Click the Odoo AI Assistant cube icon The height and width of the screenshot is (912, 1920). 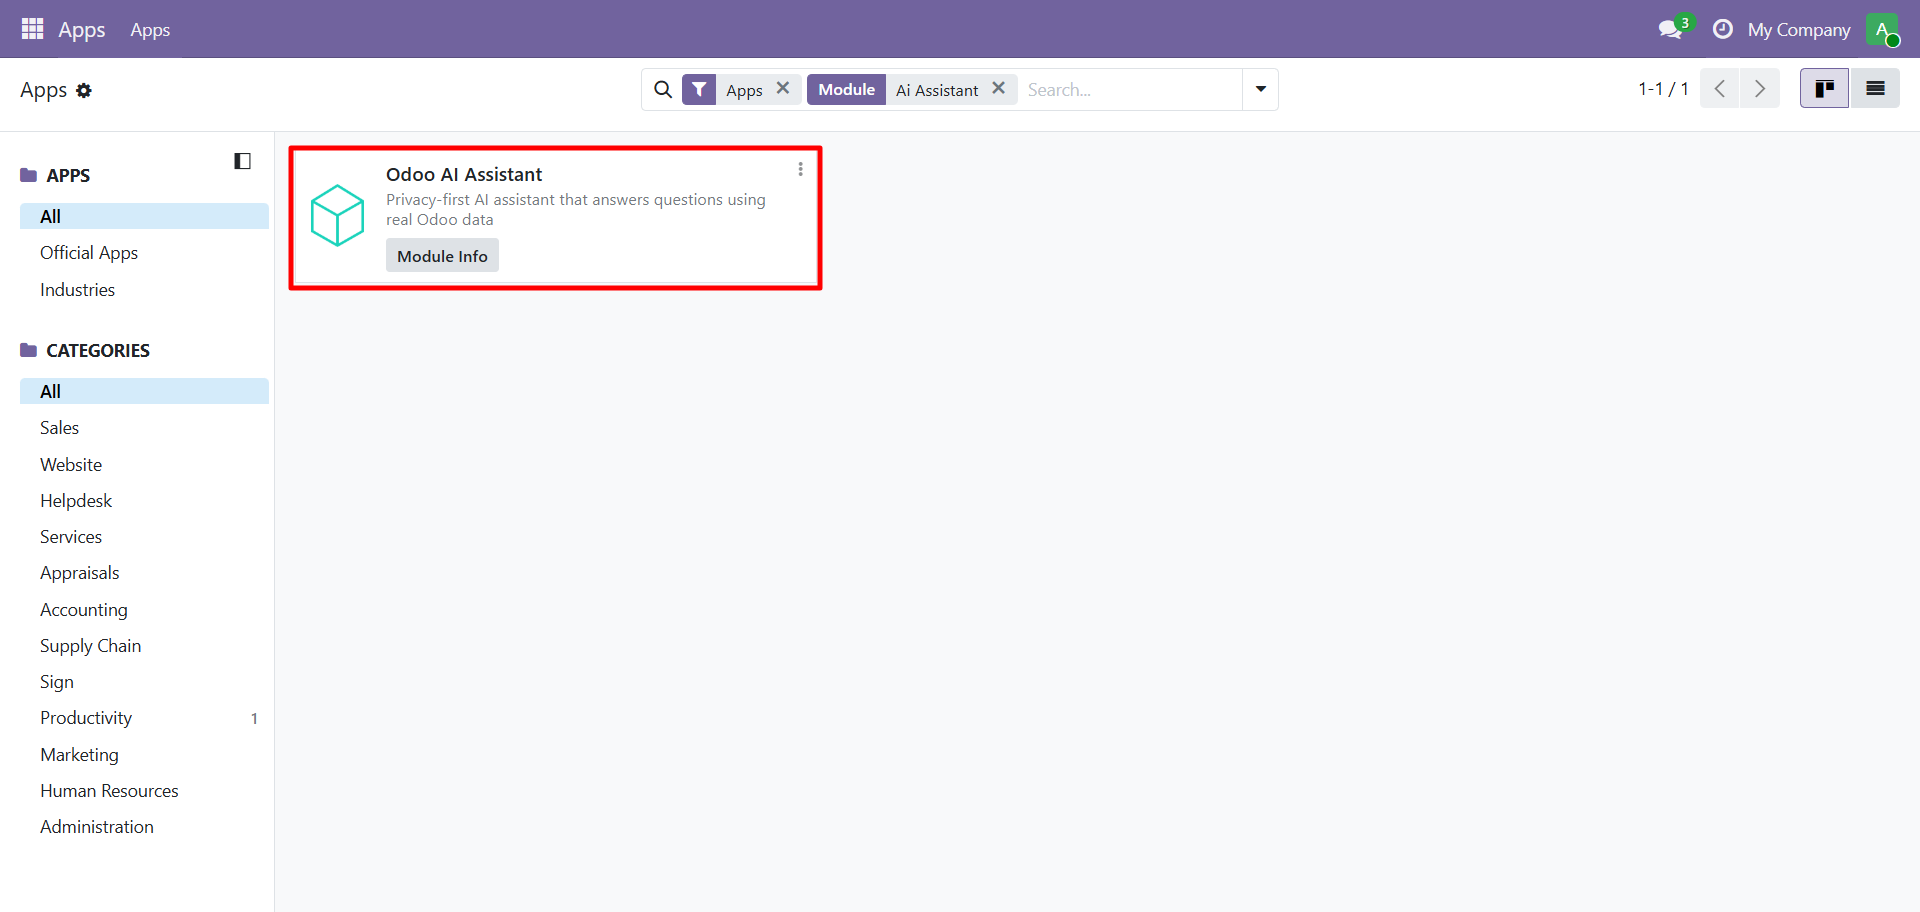click(337, 215)
